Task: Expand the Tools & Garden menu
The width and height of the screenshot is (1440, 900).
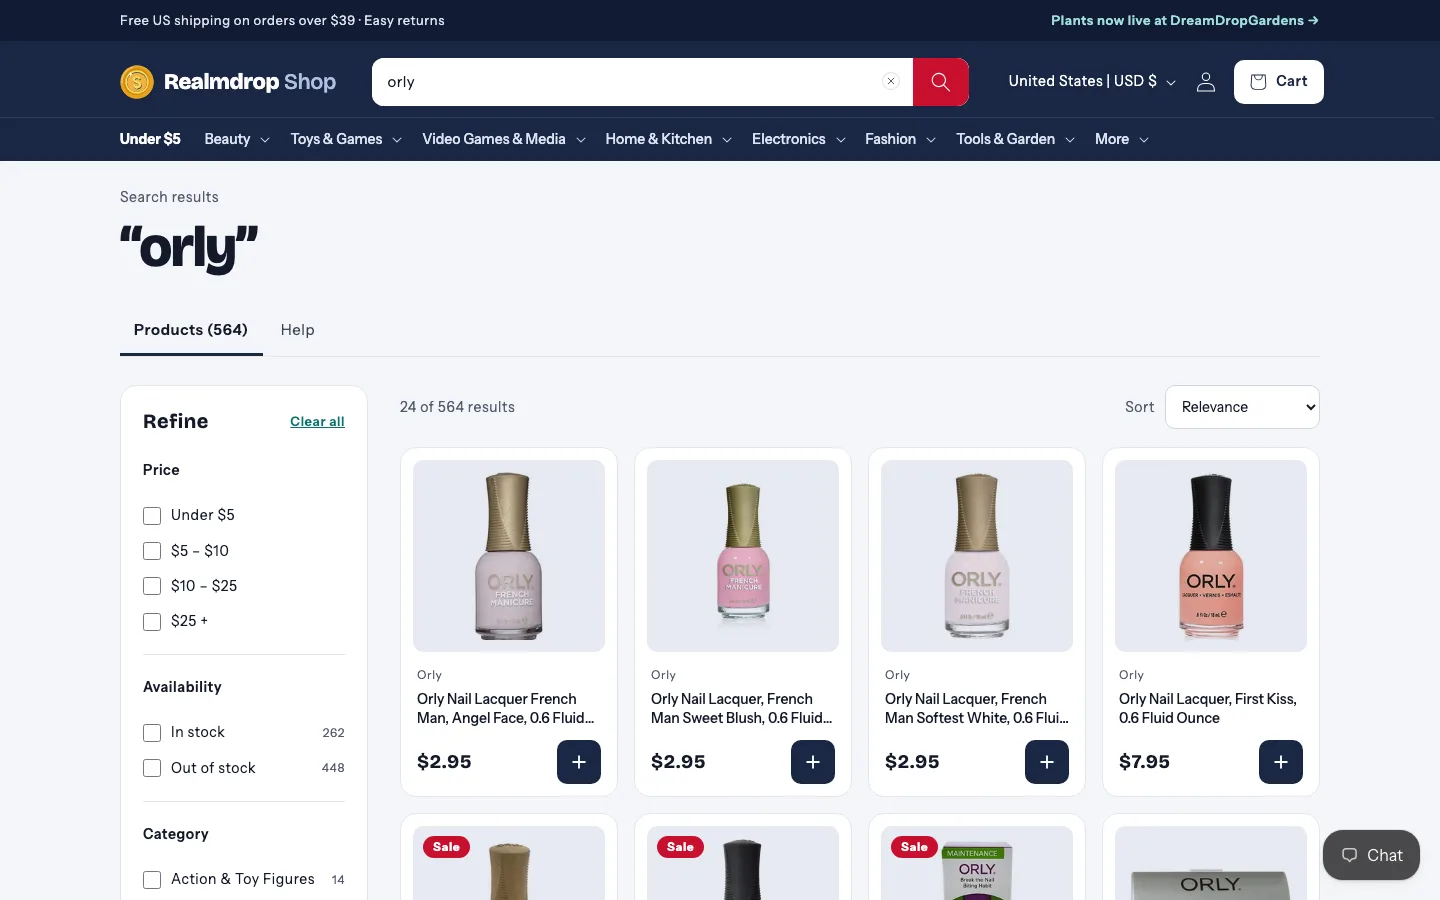Action: [1015, 139]
